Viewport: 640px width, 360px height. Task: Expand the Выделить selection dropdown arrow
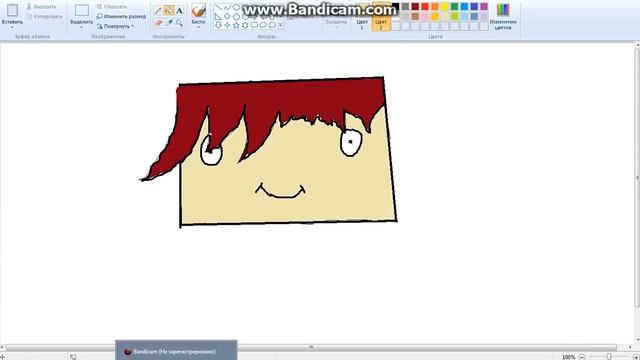click(82, 27)
